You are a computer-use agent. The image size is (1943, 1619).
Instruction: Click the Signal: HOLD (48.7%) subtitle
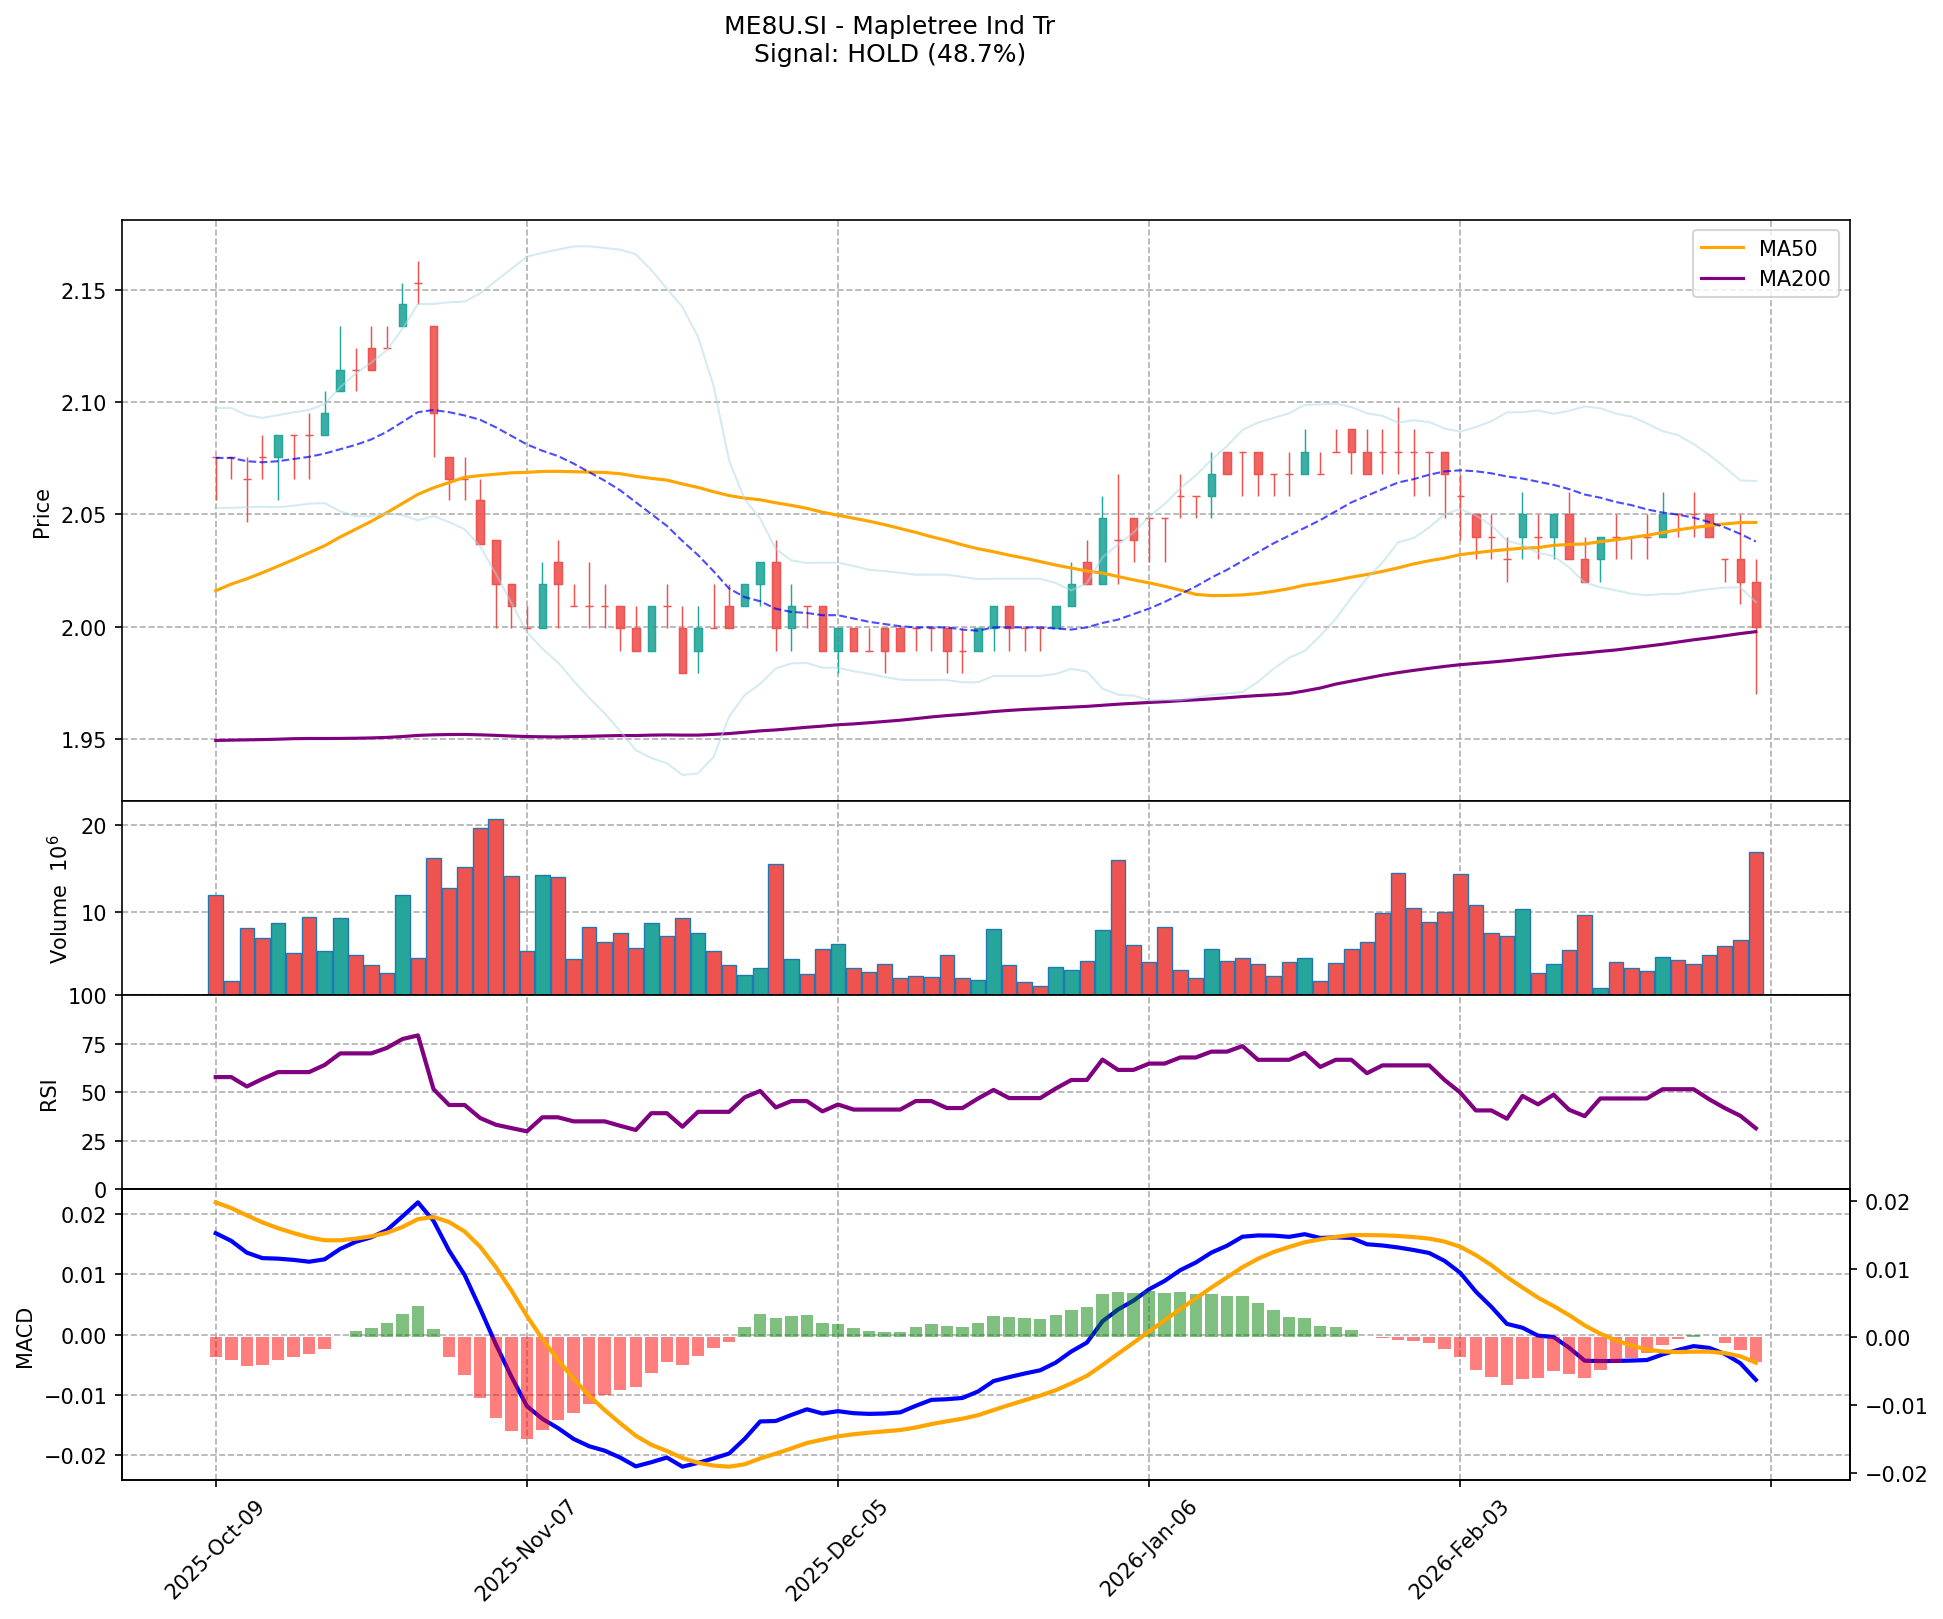pyautogui.click(x=889, y=54)
